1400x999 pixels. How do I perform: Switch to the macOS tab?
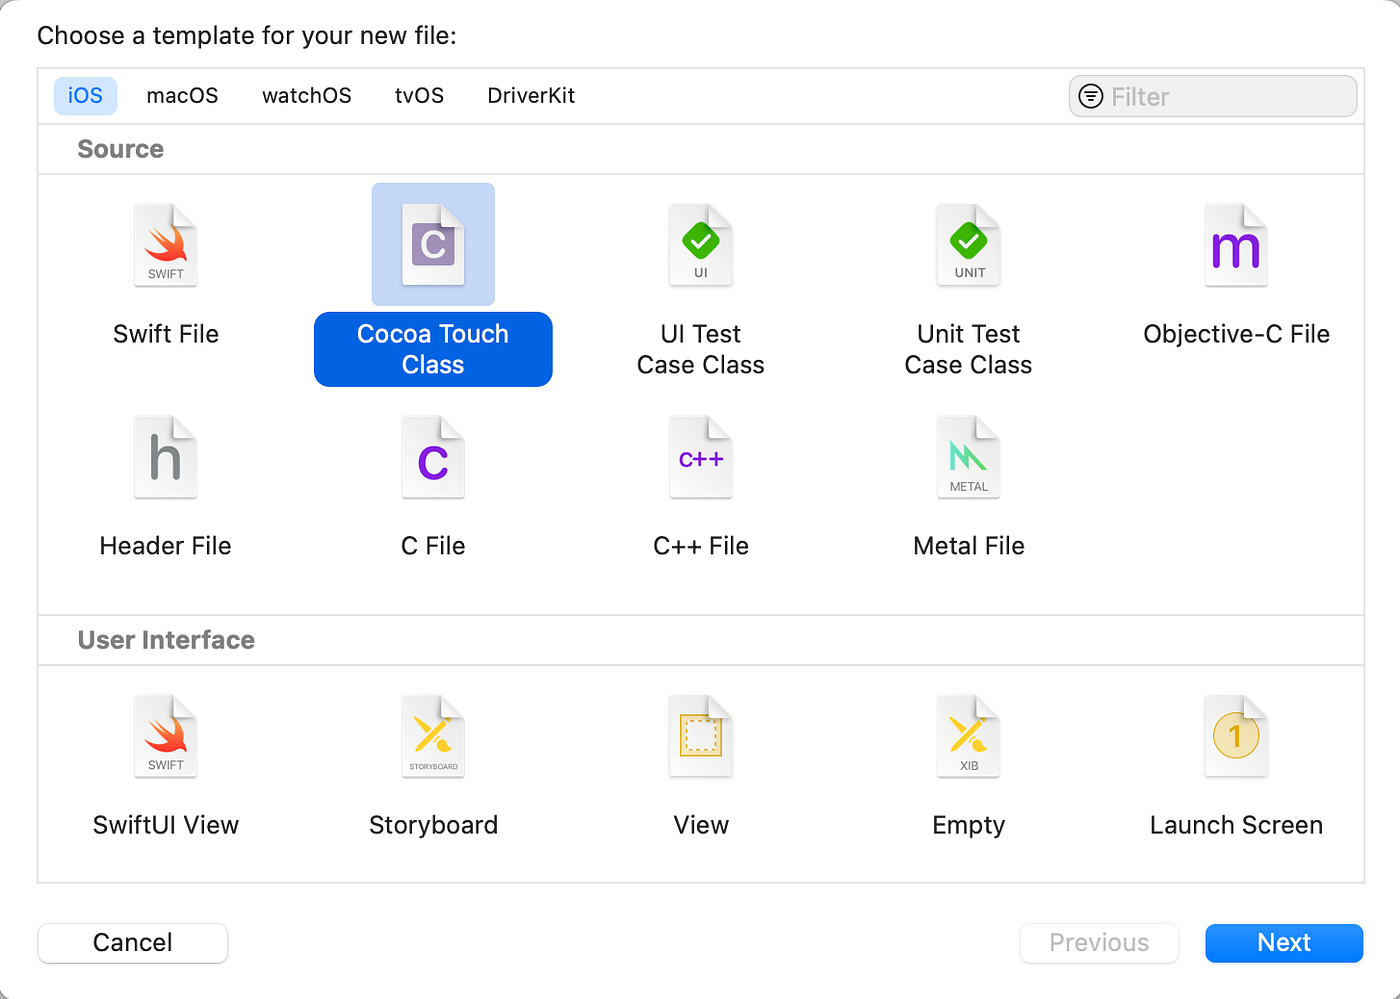point(182,95)
